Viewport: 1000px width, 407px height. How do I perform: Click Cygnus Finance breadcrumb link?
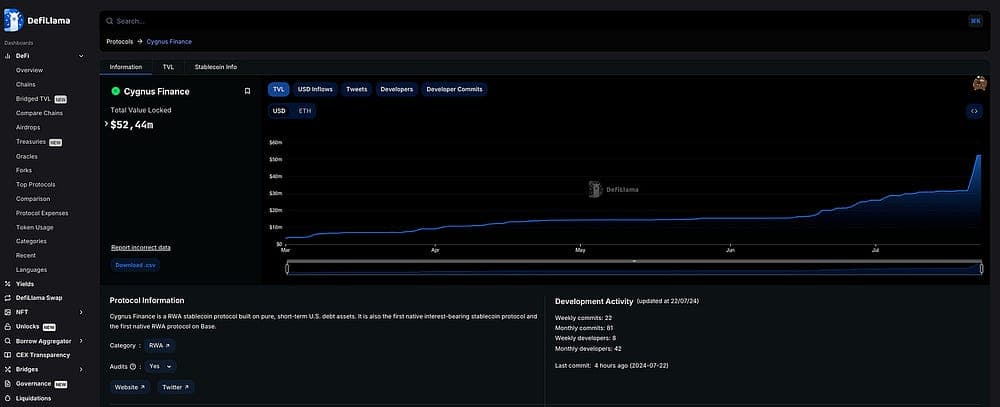(169, 41)
